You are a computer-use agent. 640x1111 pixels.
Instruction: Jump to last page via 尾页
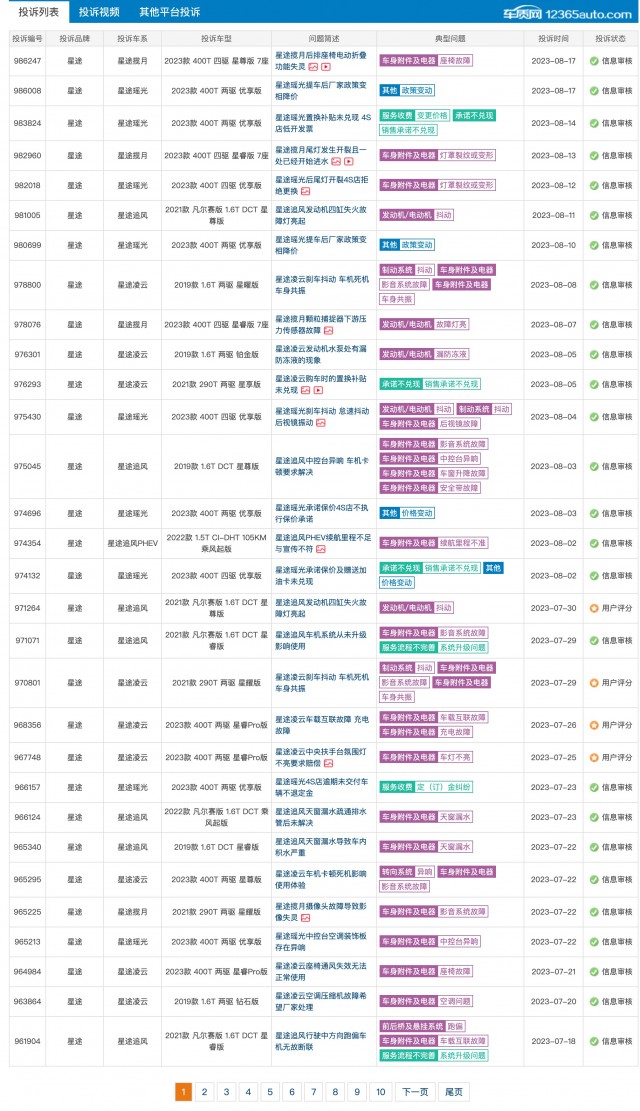[x=454, y=1091]
